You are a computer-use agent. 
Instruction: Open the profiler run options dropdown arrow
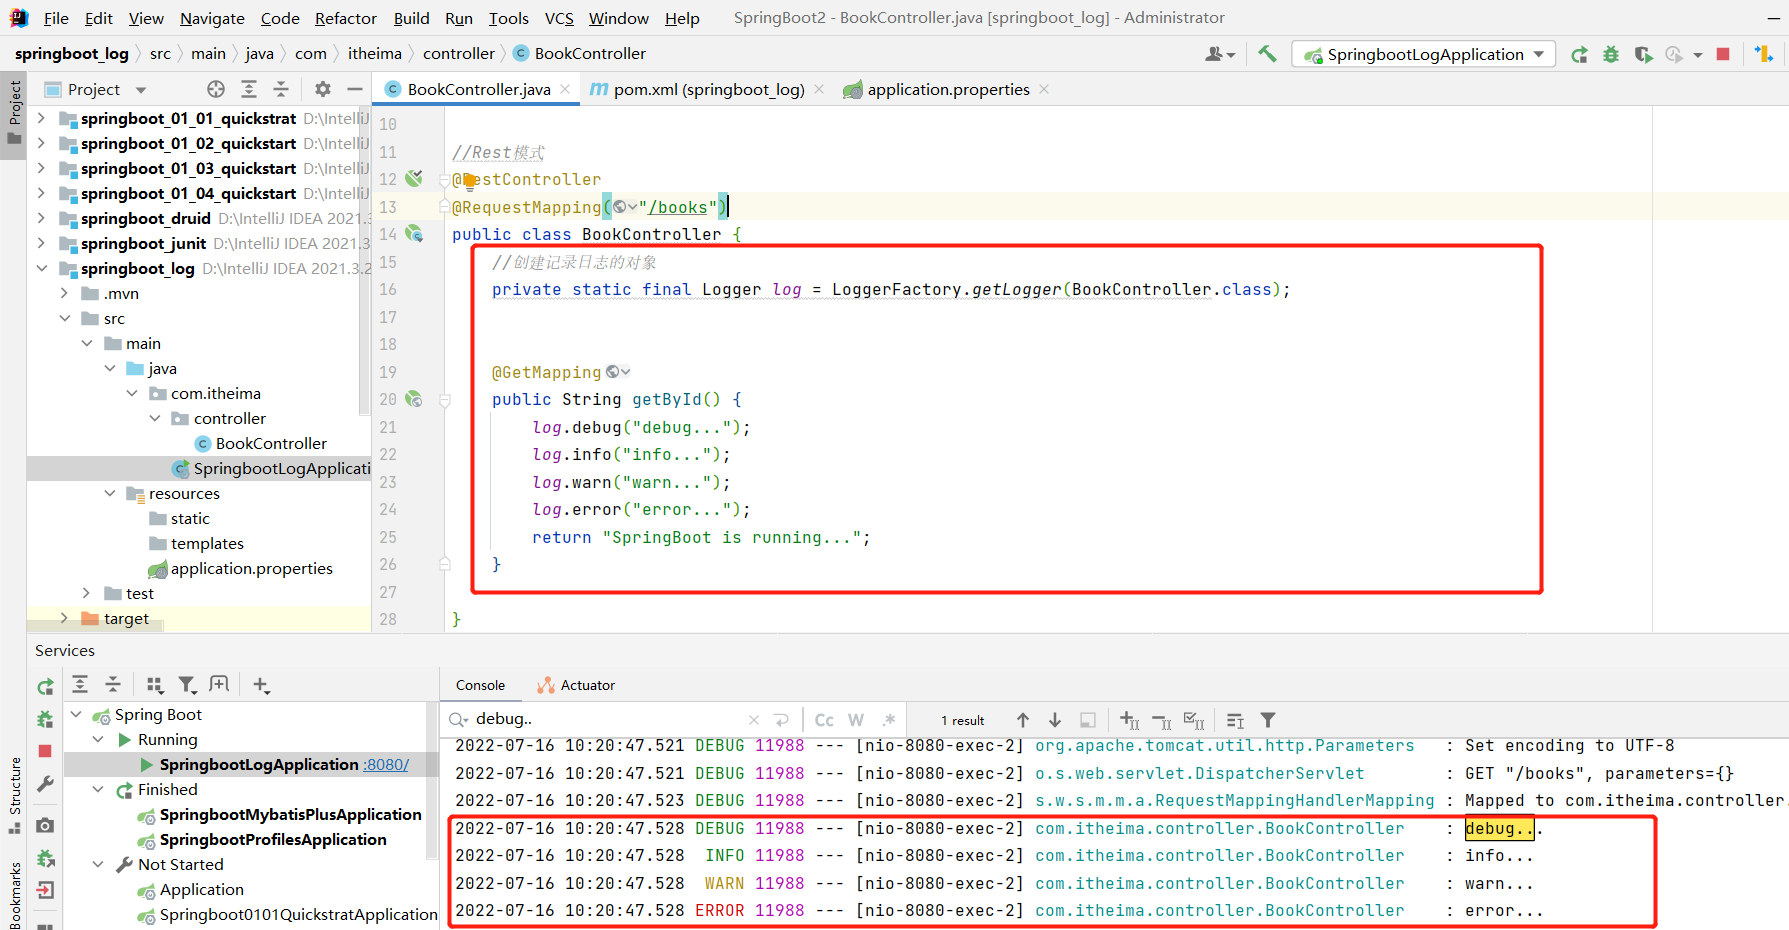tap(1698, 55)
